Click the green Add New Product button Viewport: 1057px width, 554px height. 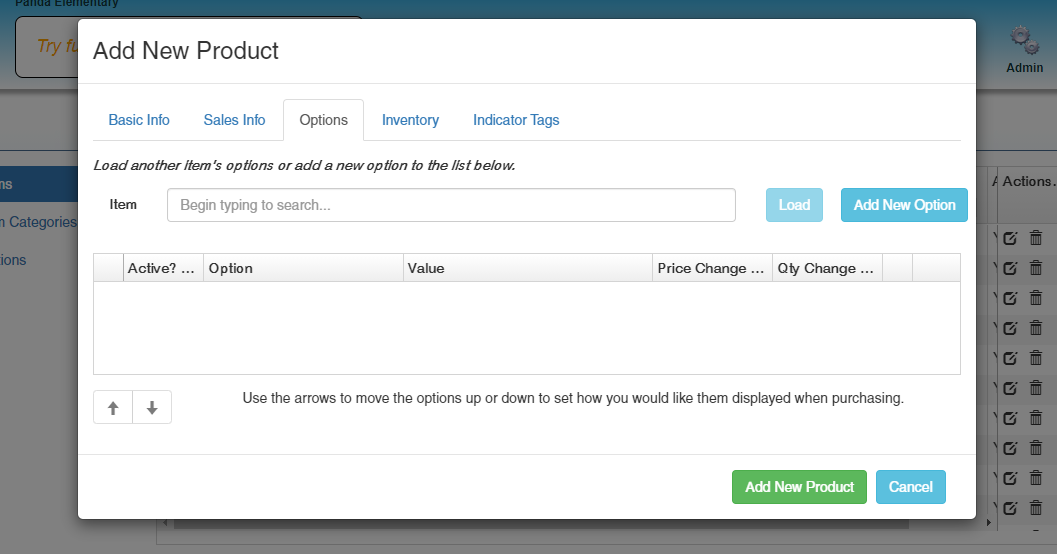(799, 487)
